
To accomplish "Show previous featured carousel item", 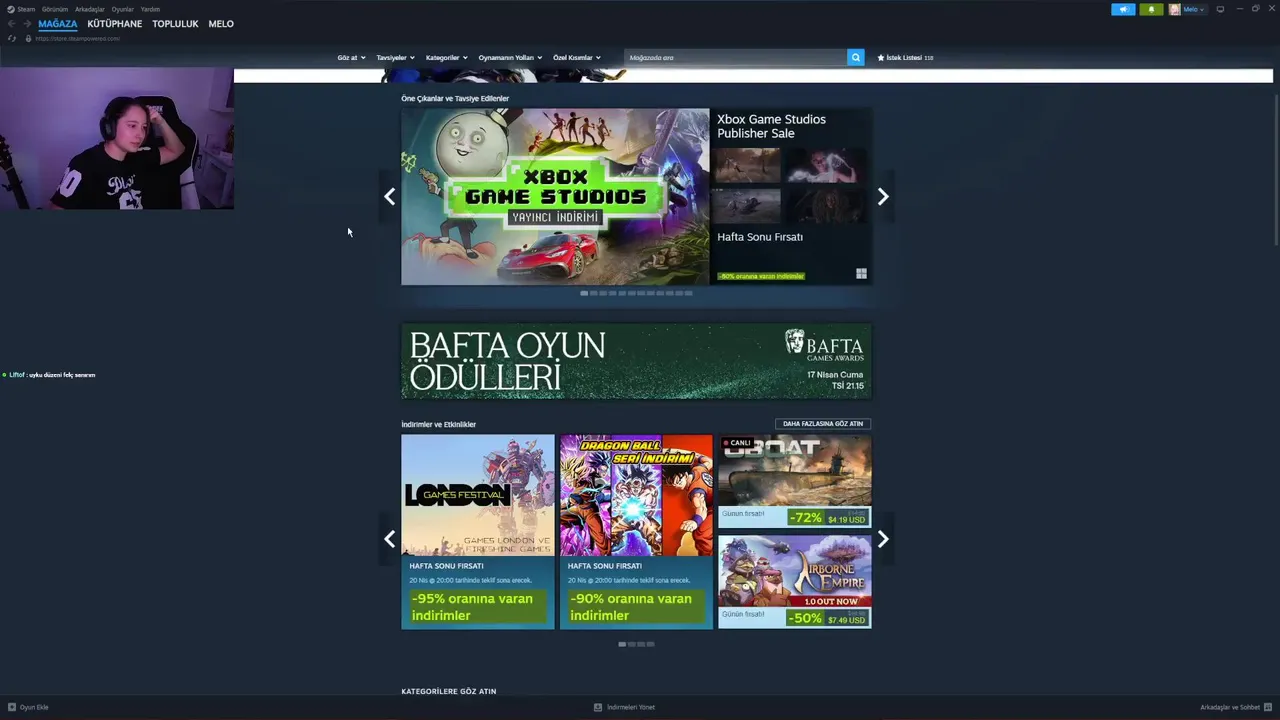I will (x=390, y=197).
